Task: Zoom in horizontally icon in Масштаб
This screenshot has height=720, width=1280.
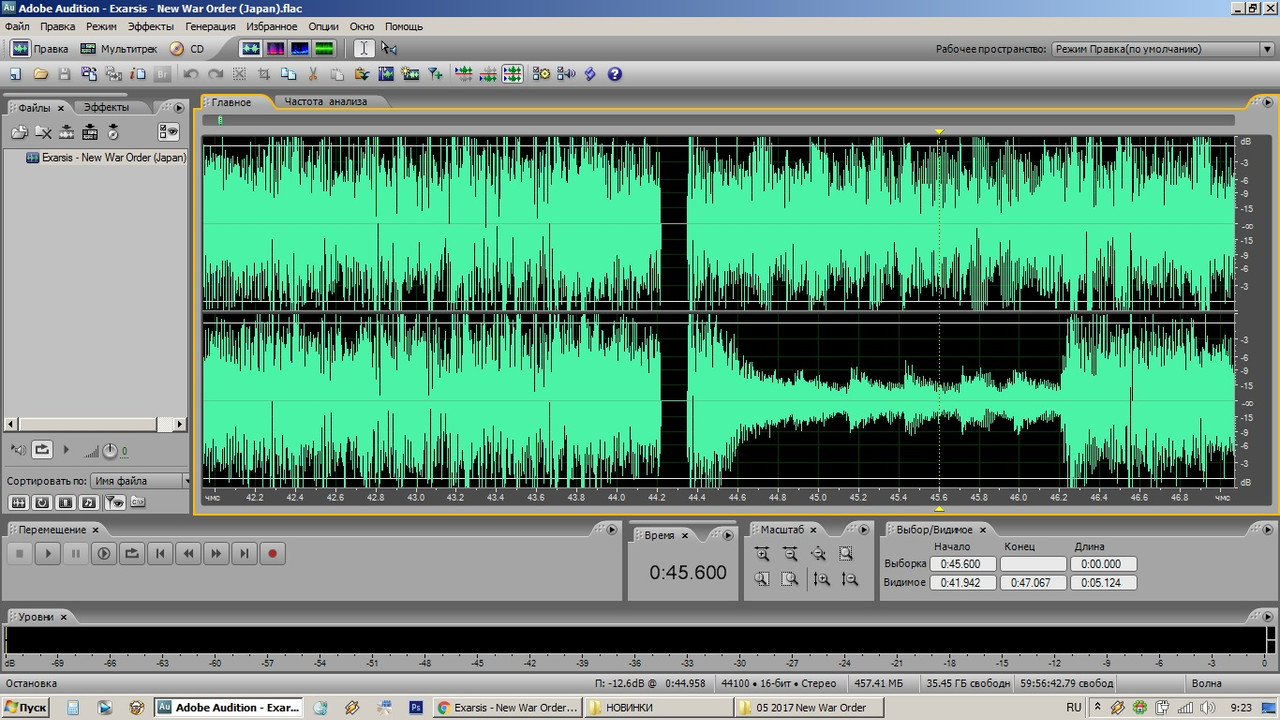Action: (762, 554)
